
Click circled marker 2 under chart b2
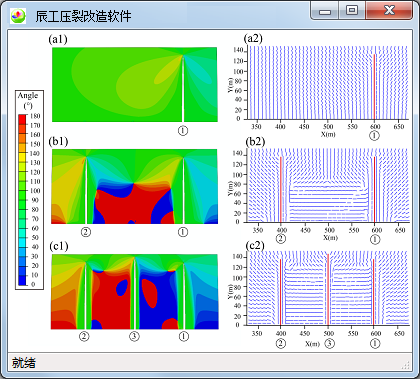tap(281, 239)
